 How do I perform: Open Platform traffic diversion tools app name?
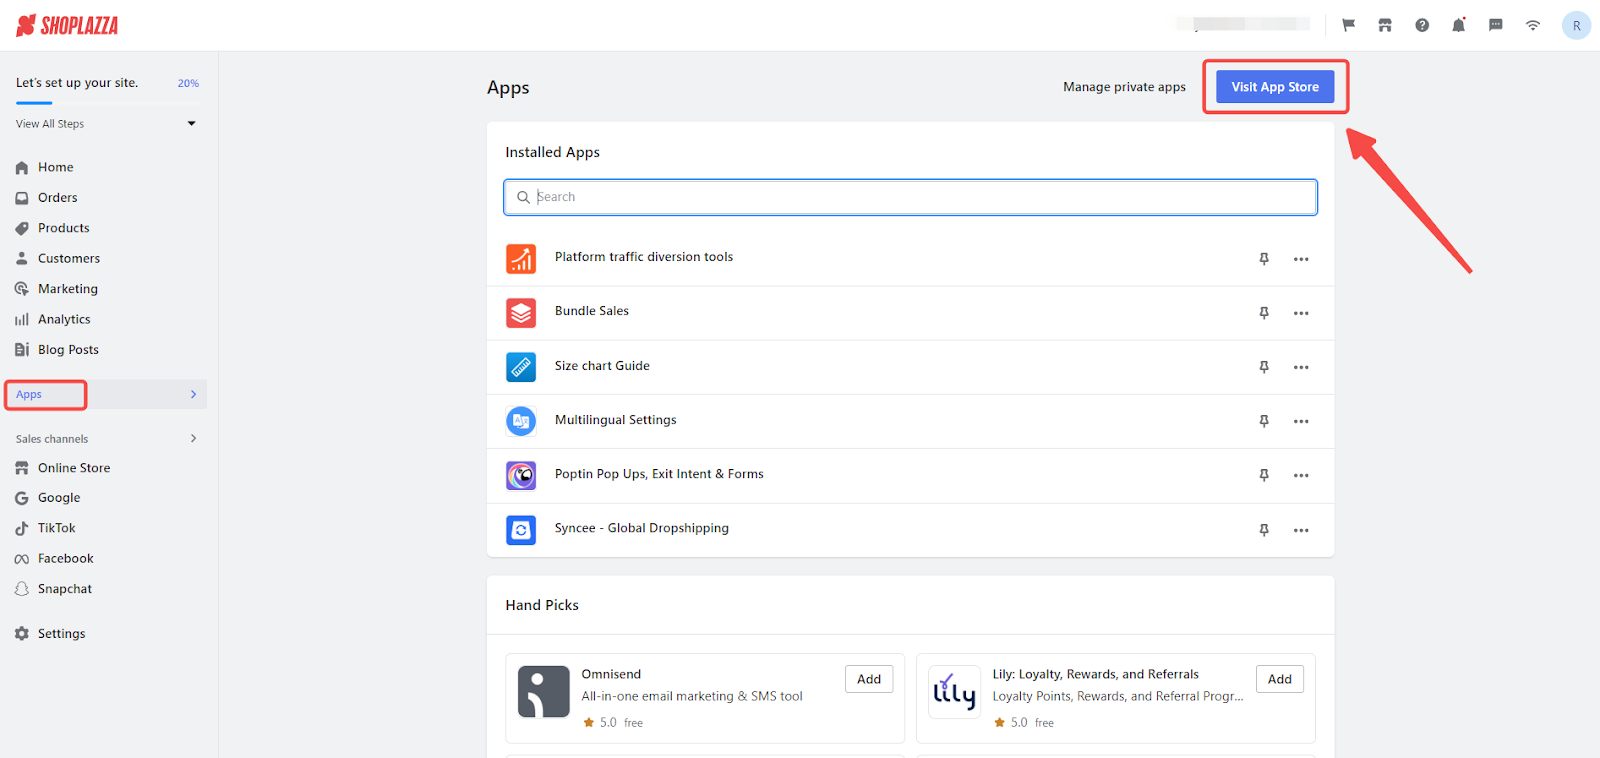click(x=644, y=257)
